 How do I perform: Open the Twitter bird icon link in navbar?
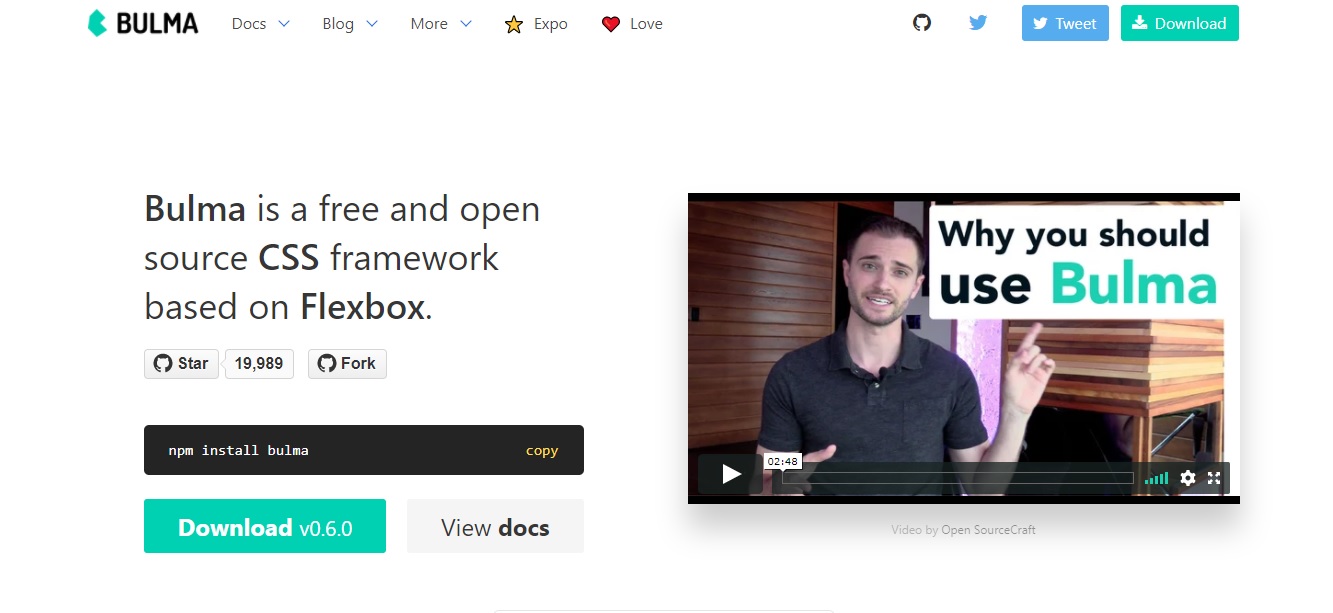click(978, 23)
